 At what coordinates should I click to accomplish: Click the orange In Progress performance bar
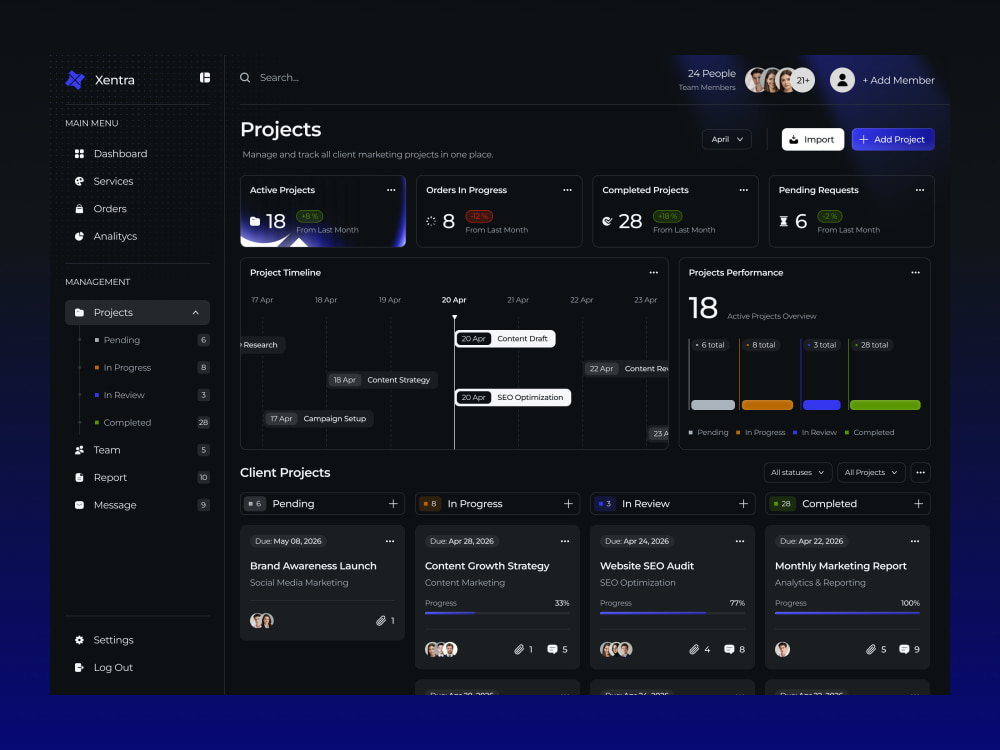767,405
